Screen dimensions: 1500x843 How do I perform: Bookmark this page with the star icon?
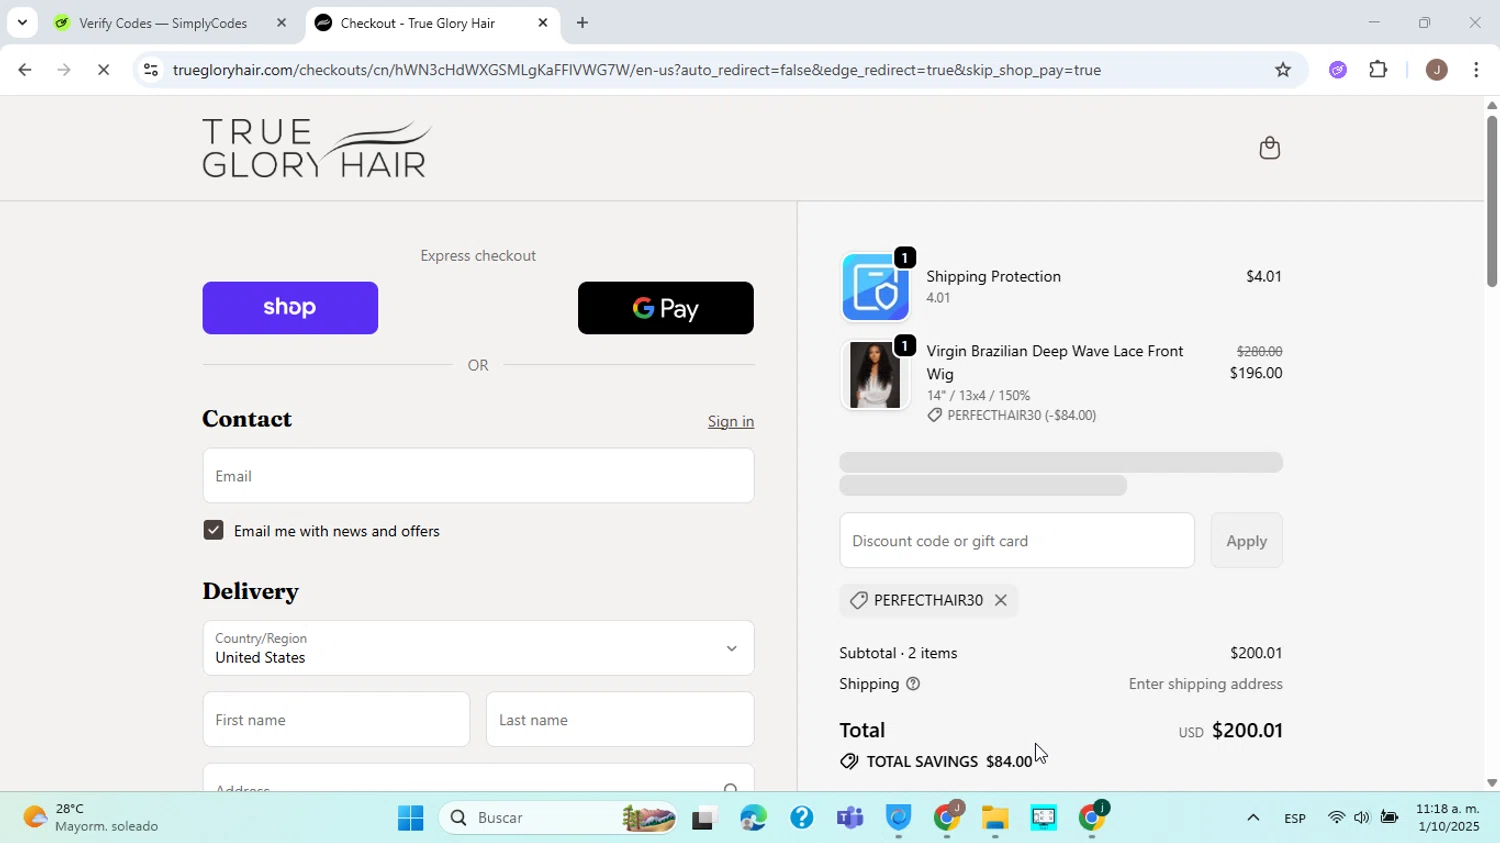pos(1283,70)
